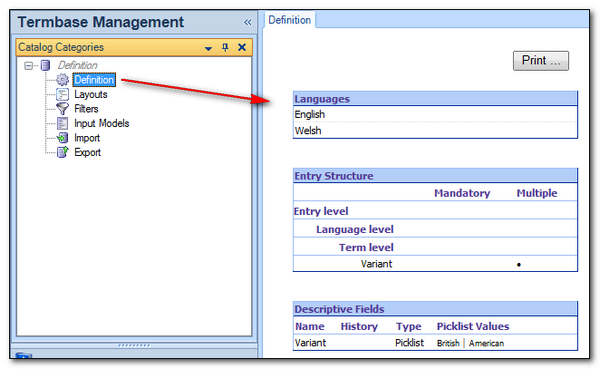
Task: Collapse the Definition termbase root node
Action: [28, 66]
